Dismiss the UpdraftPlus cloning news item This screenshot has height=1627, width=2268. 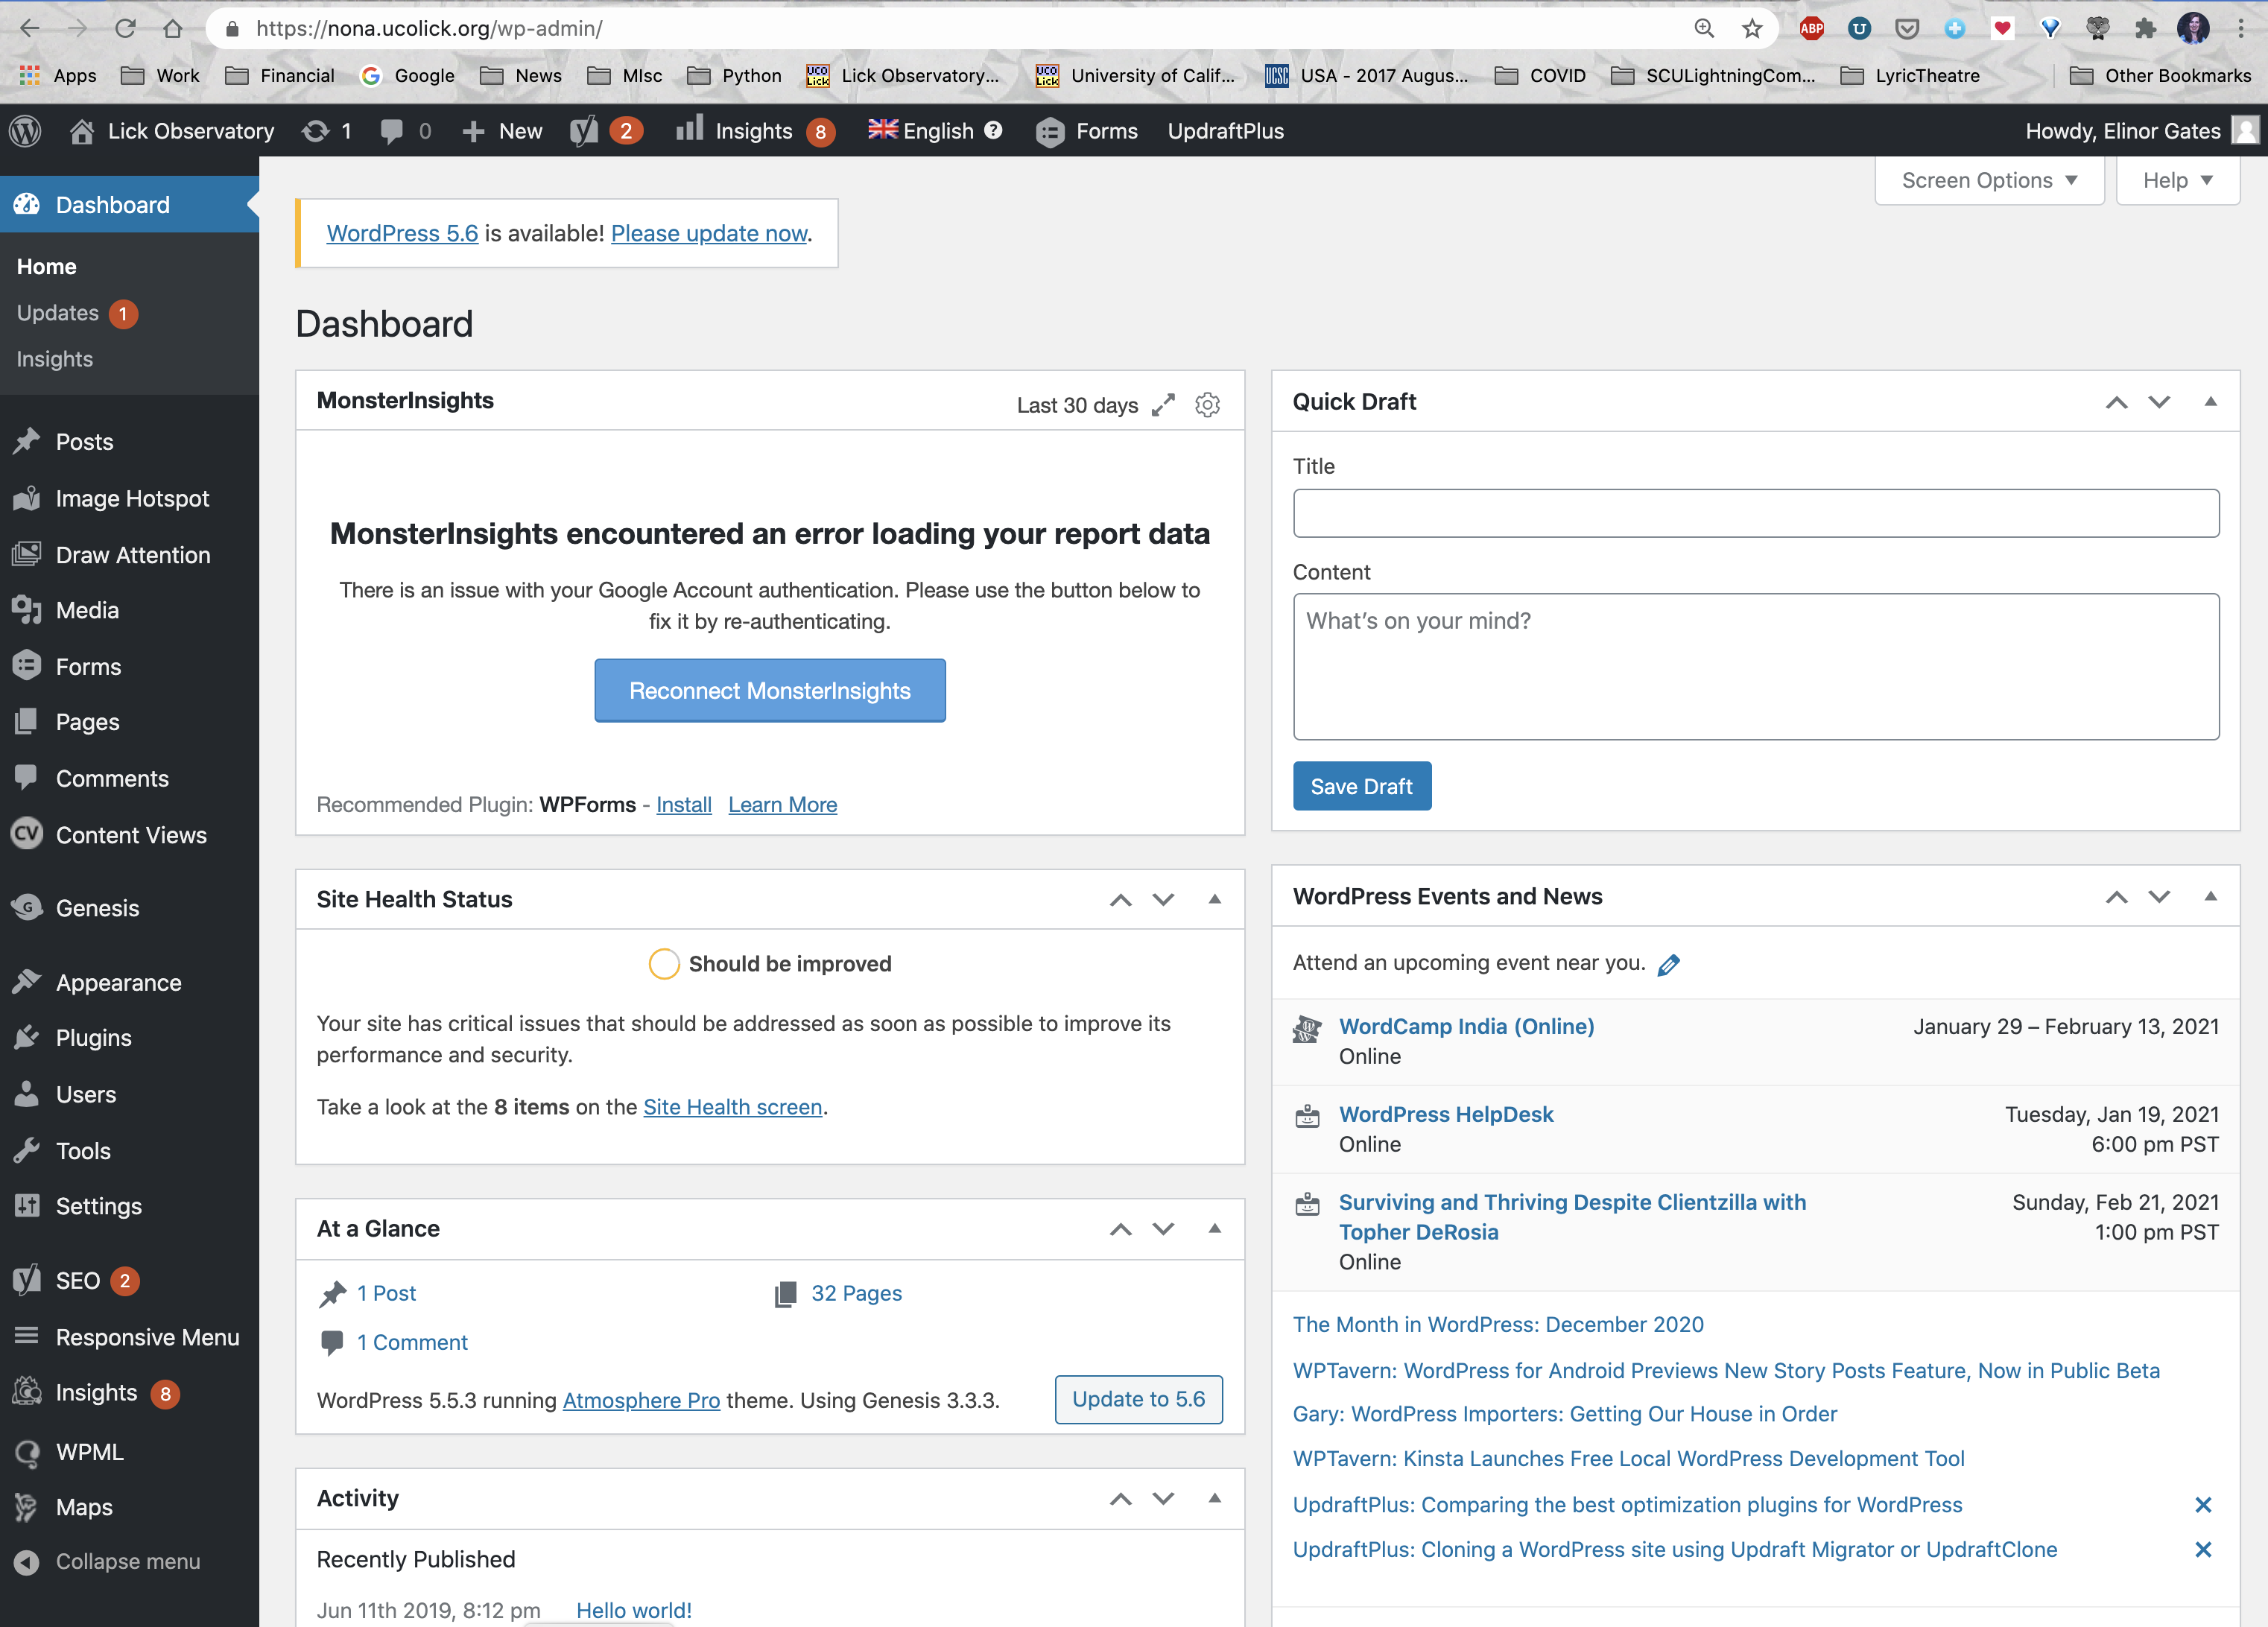click(2203, 1550)
